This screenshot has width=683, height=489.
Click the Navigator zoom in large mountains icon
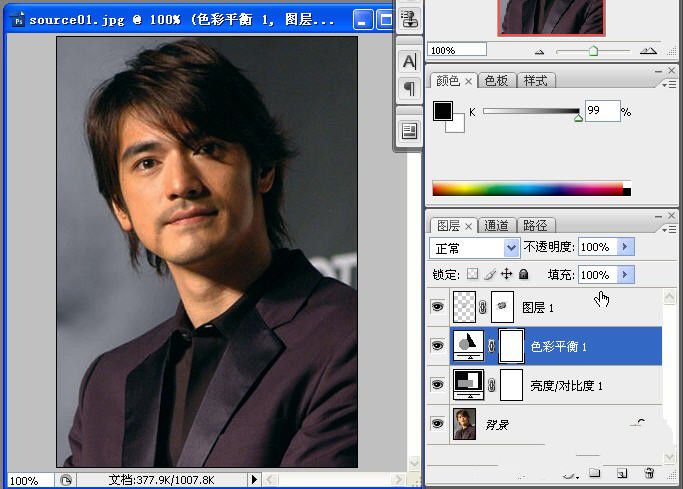pos(648,51)
